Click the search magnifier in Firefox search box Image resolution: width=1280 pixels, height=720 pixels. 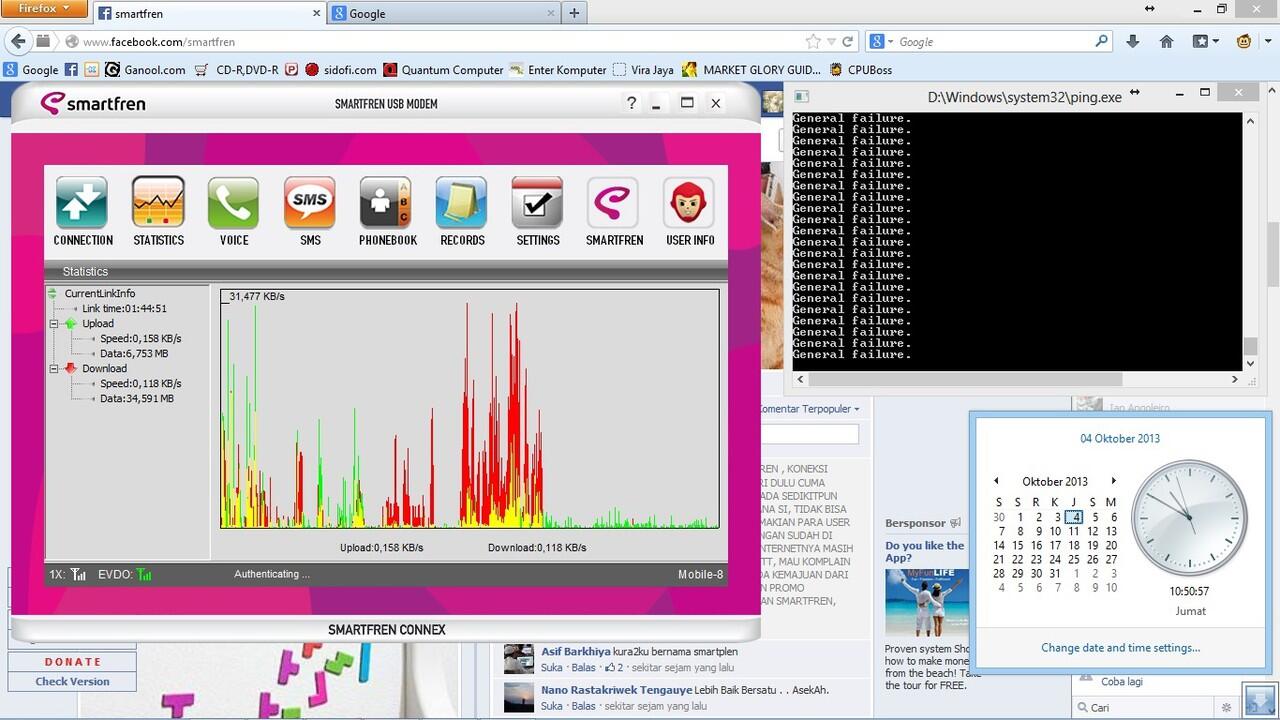pyautogui.click(x=1102, y=42)
